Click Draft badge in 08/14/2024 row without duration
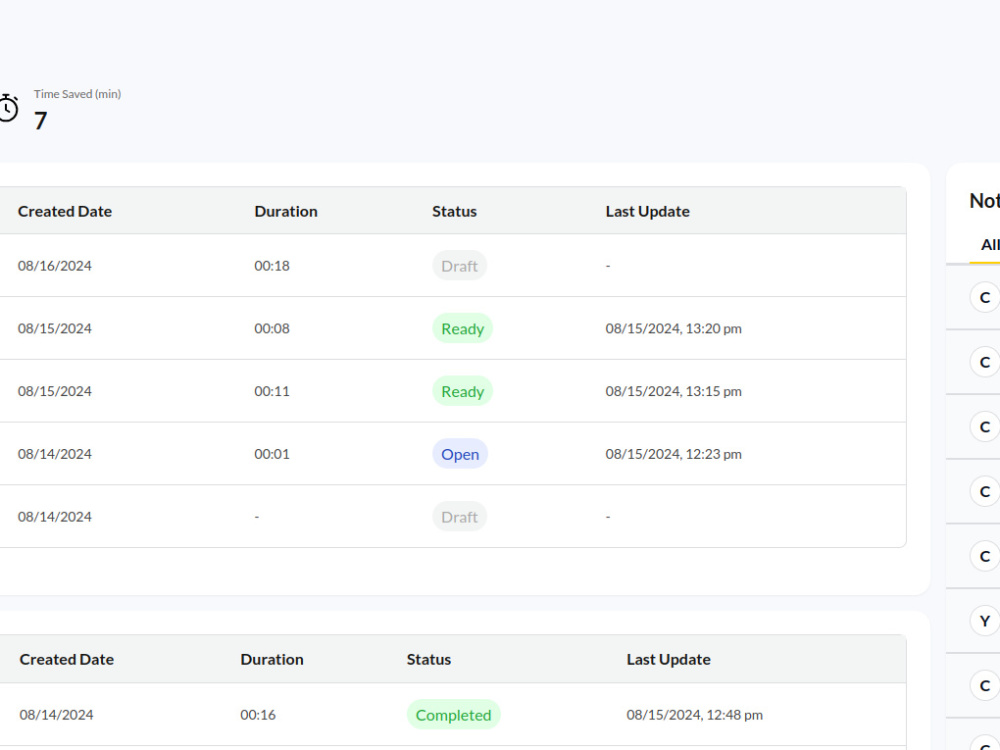The height and width of the screenshot is (750, 1000). click(459, 517)
